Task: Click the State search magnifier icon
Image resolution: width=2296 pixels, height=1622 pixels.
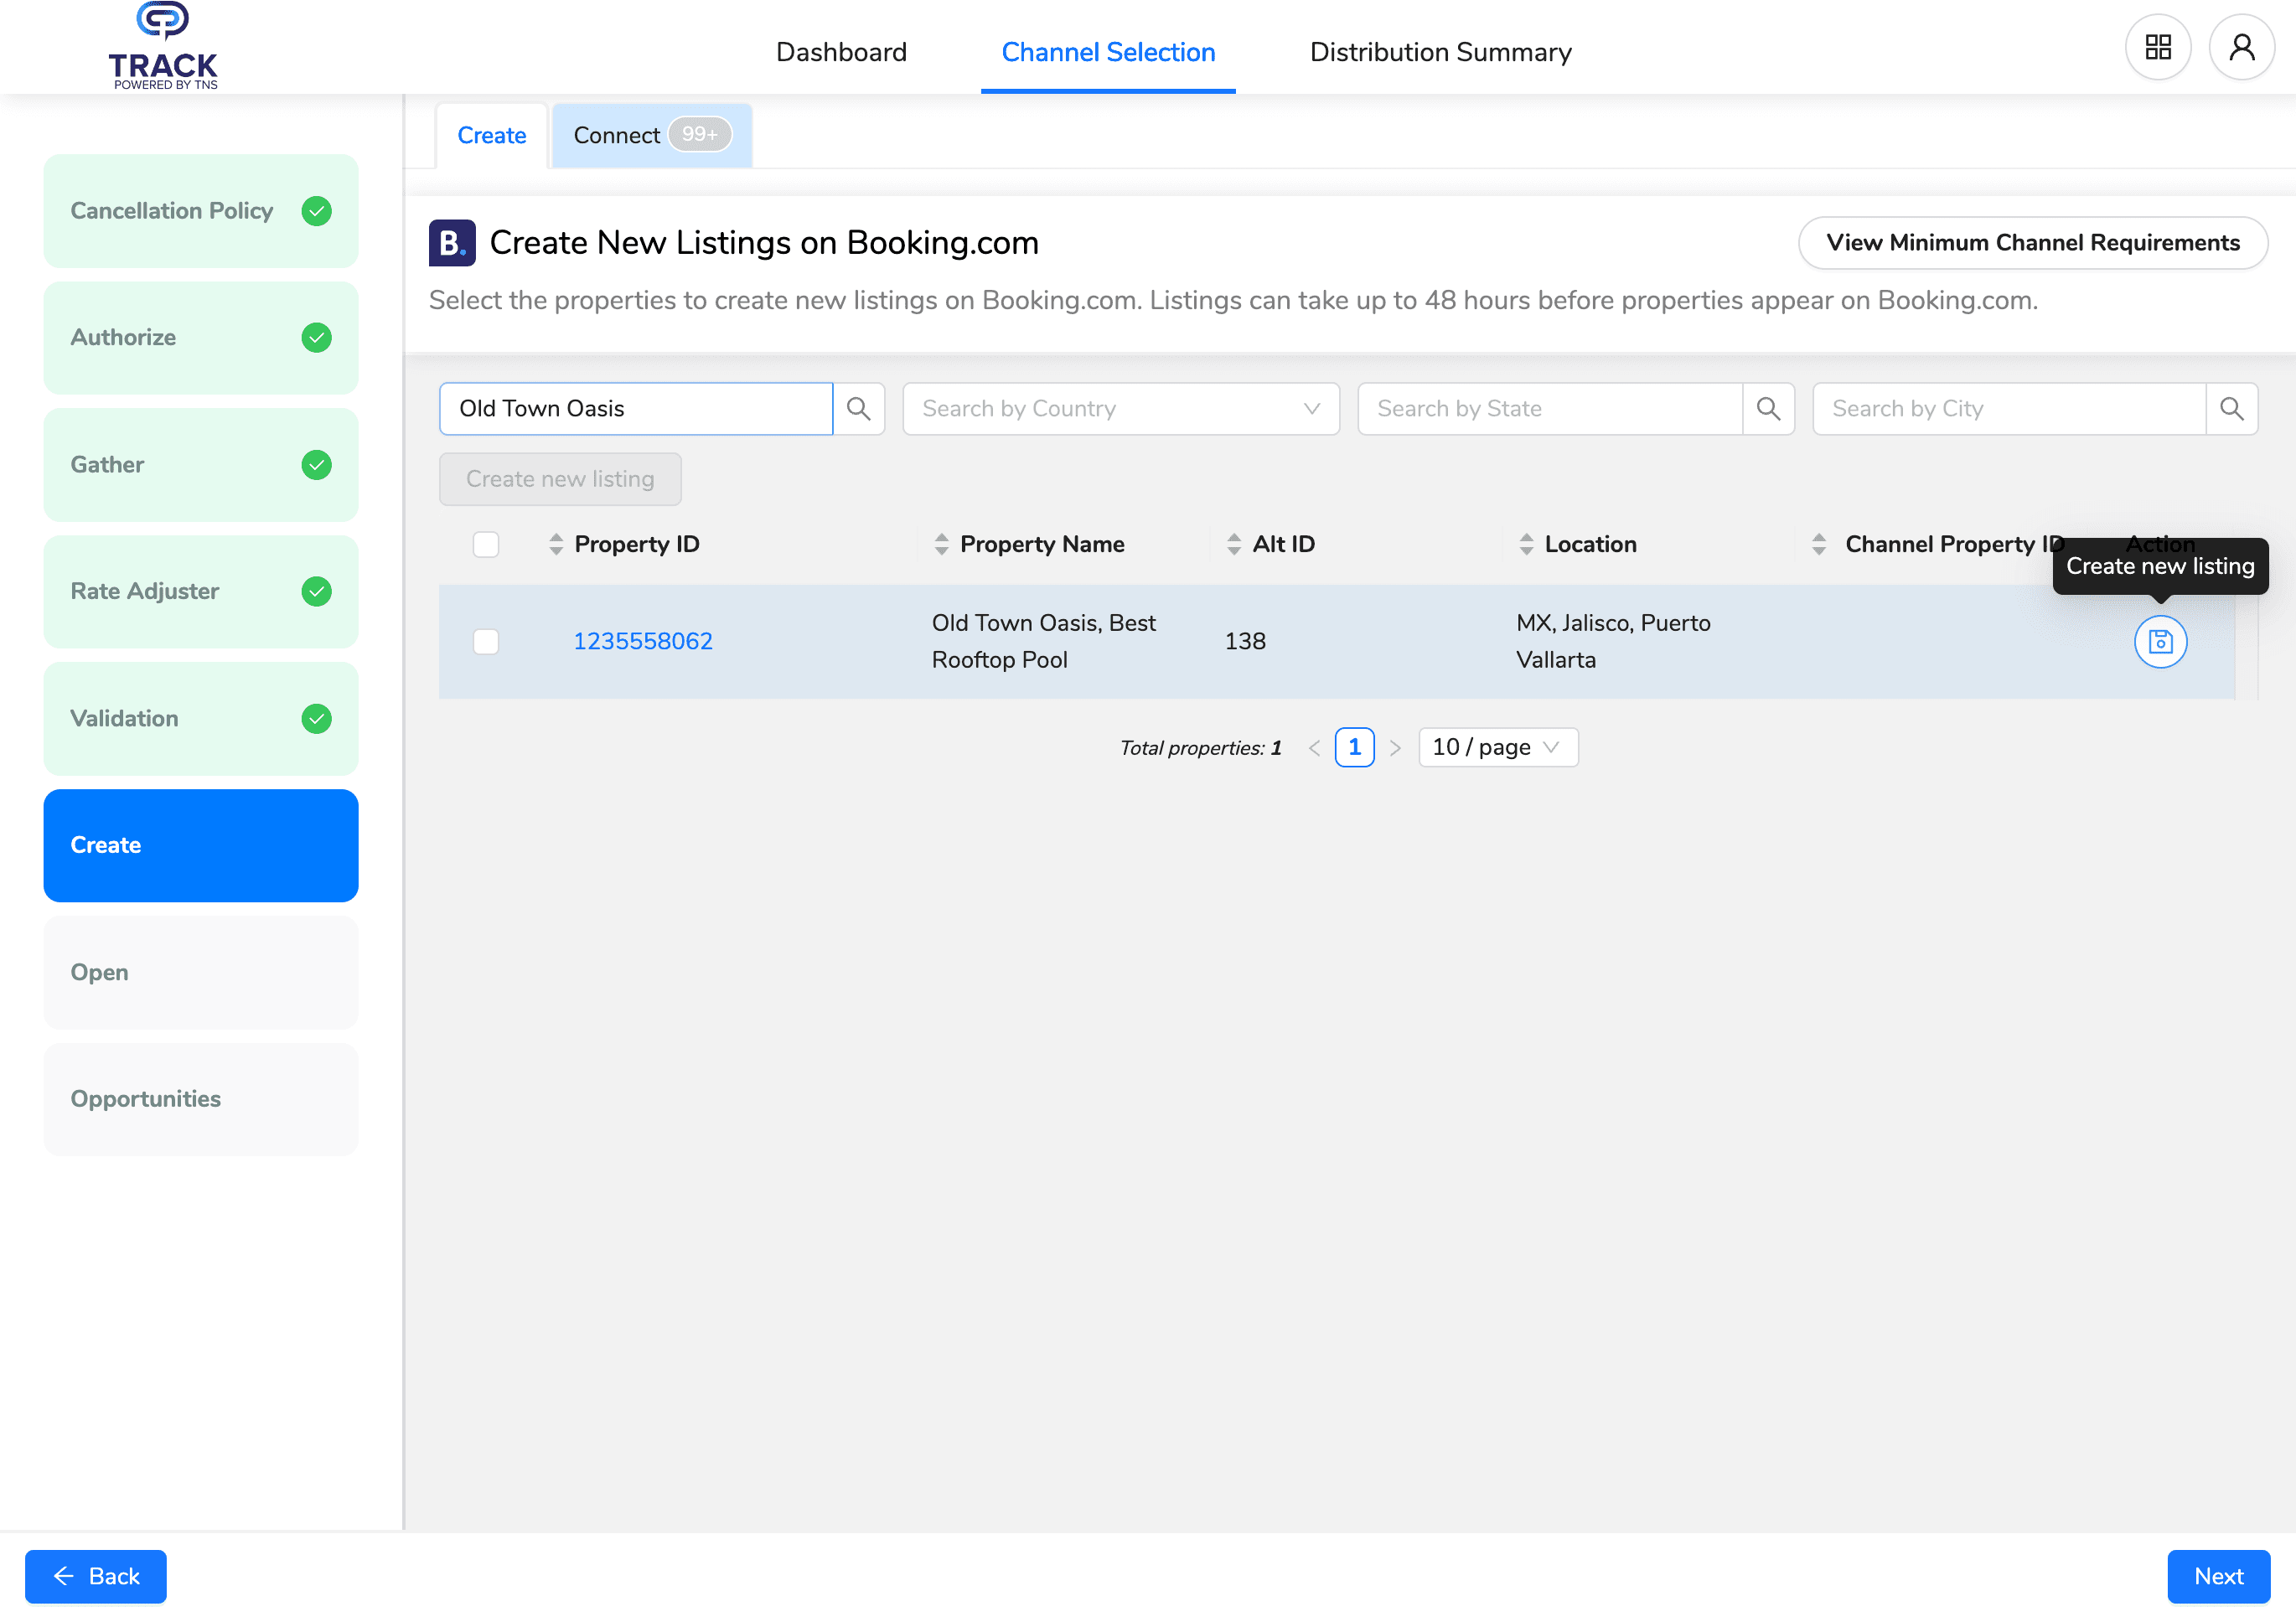Action: pos(1768,409)
